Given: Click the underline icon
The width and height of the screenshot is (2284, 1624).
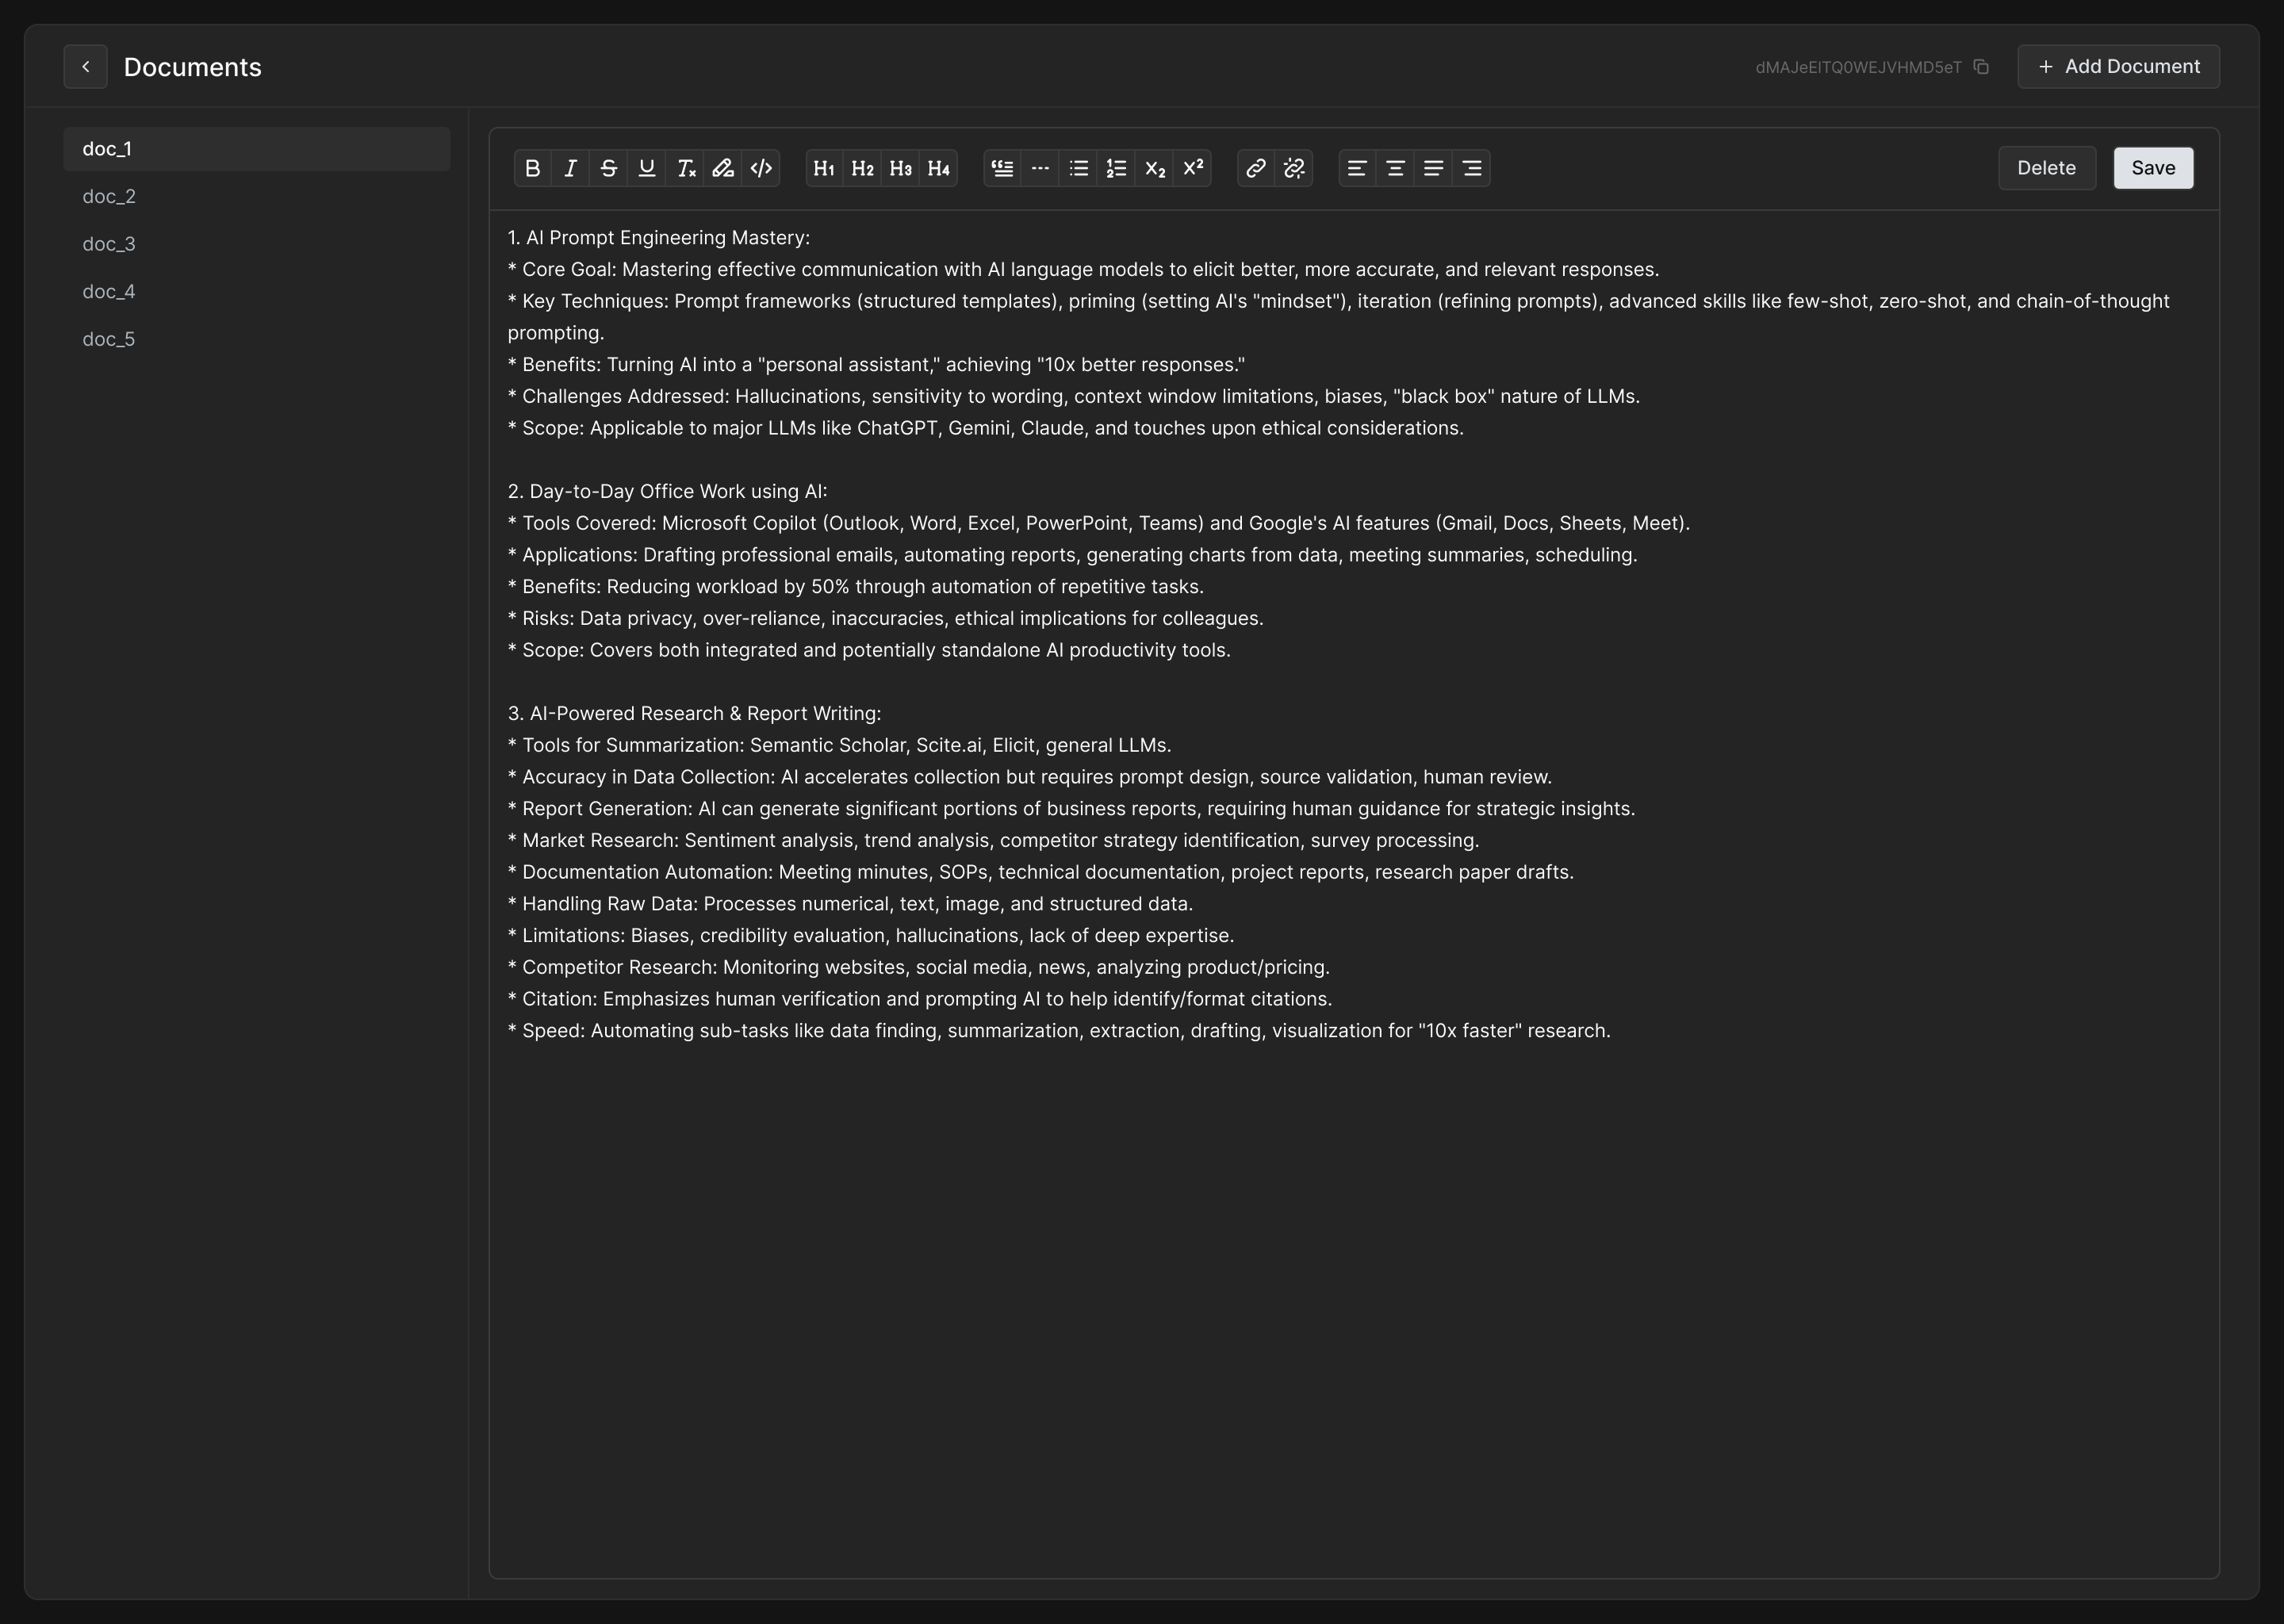Looking at the screenshot, I should [x=647, y=168].
